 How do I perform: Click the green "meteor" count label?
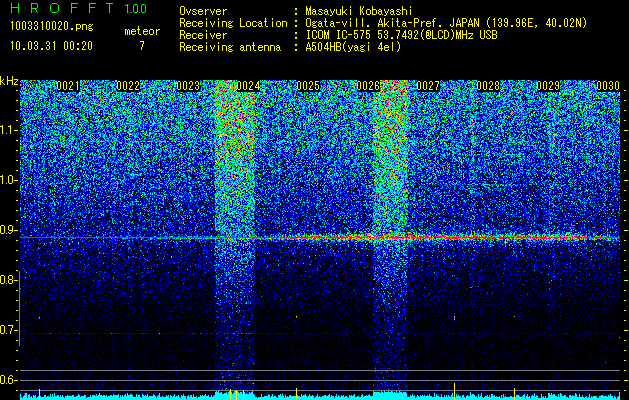click(x=142, y=31)
